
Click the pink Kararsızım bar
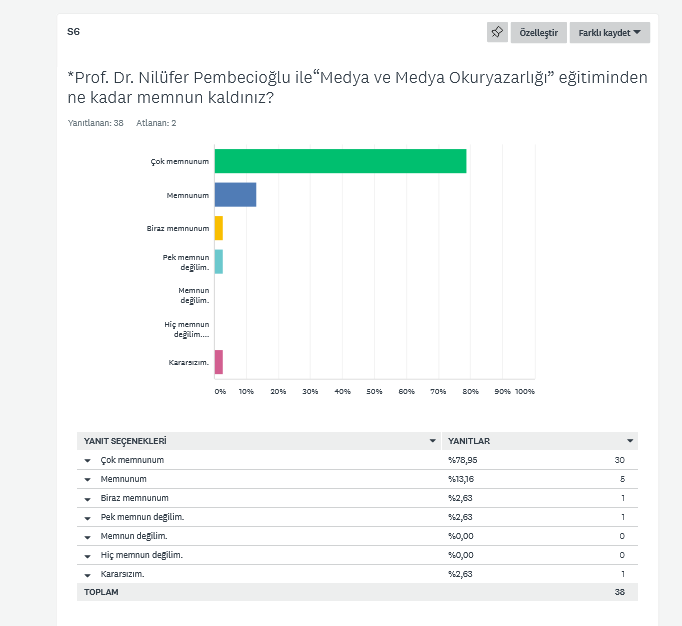click(x=218, y=362)
